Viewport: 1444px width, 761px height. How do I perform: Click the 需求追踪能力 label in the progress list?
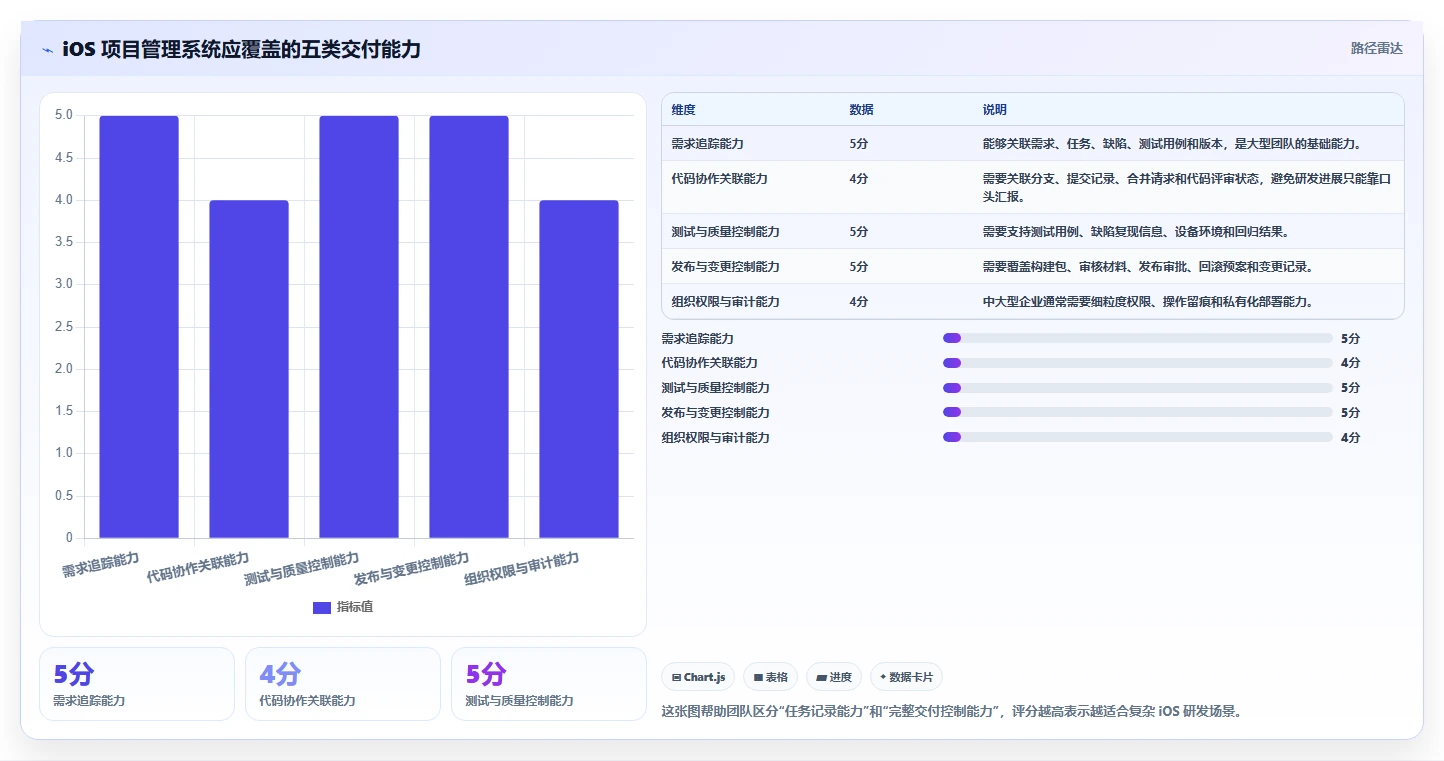coord(698,339)
